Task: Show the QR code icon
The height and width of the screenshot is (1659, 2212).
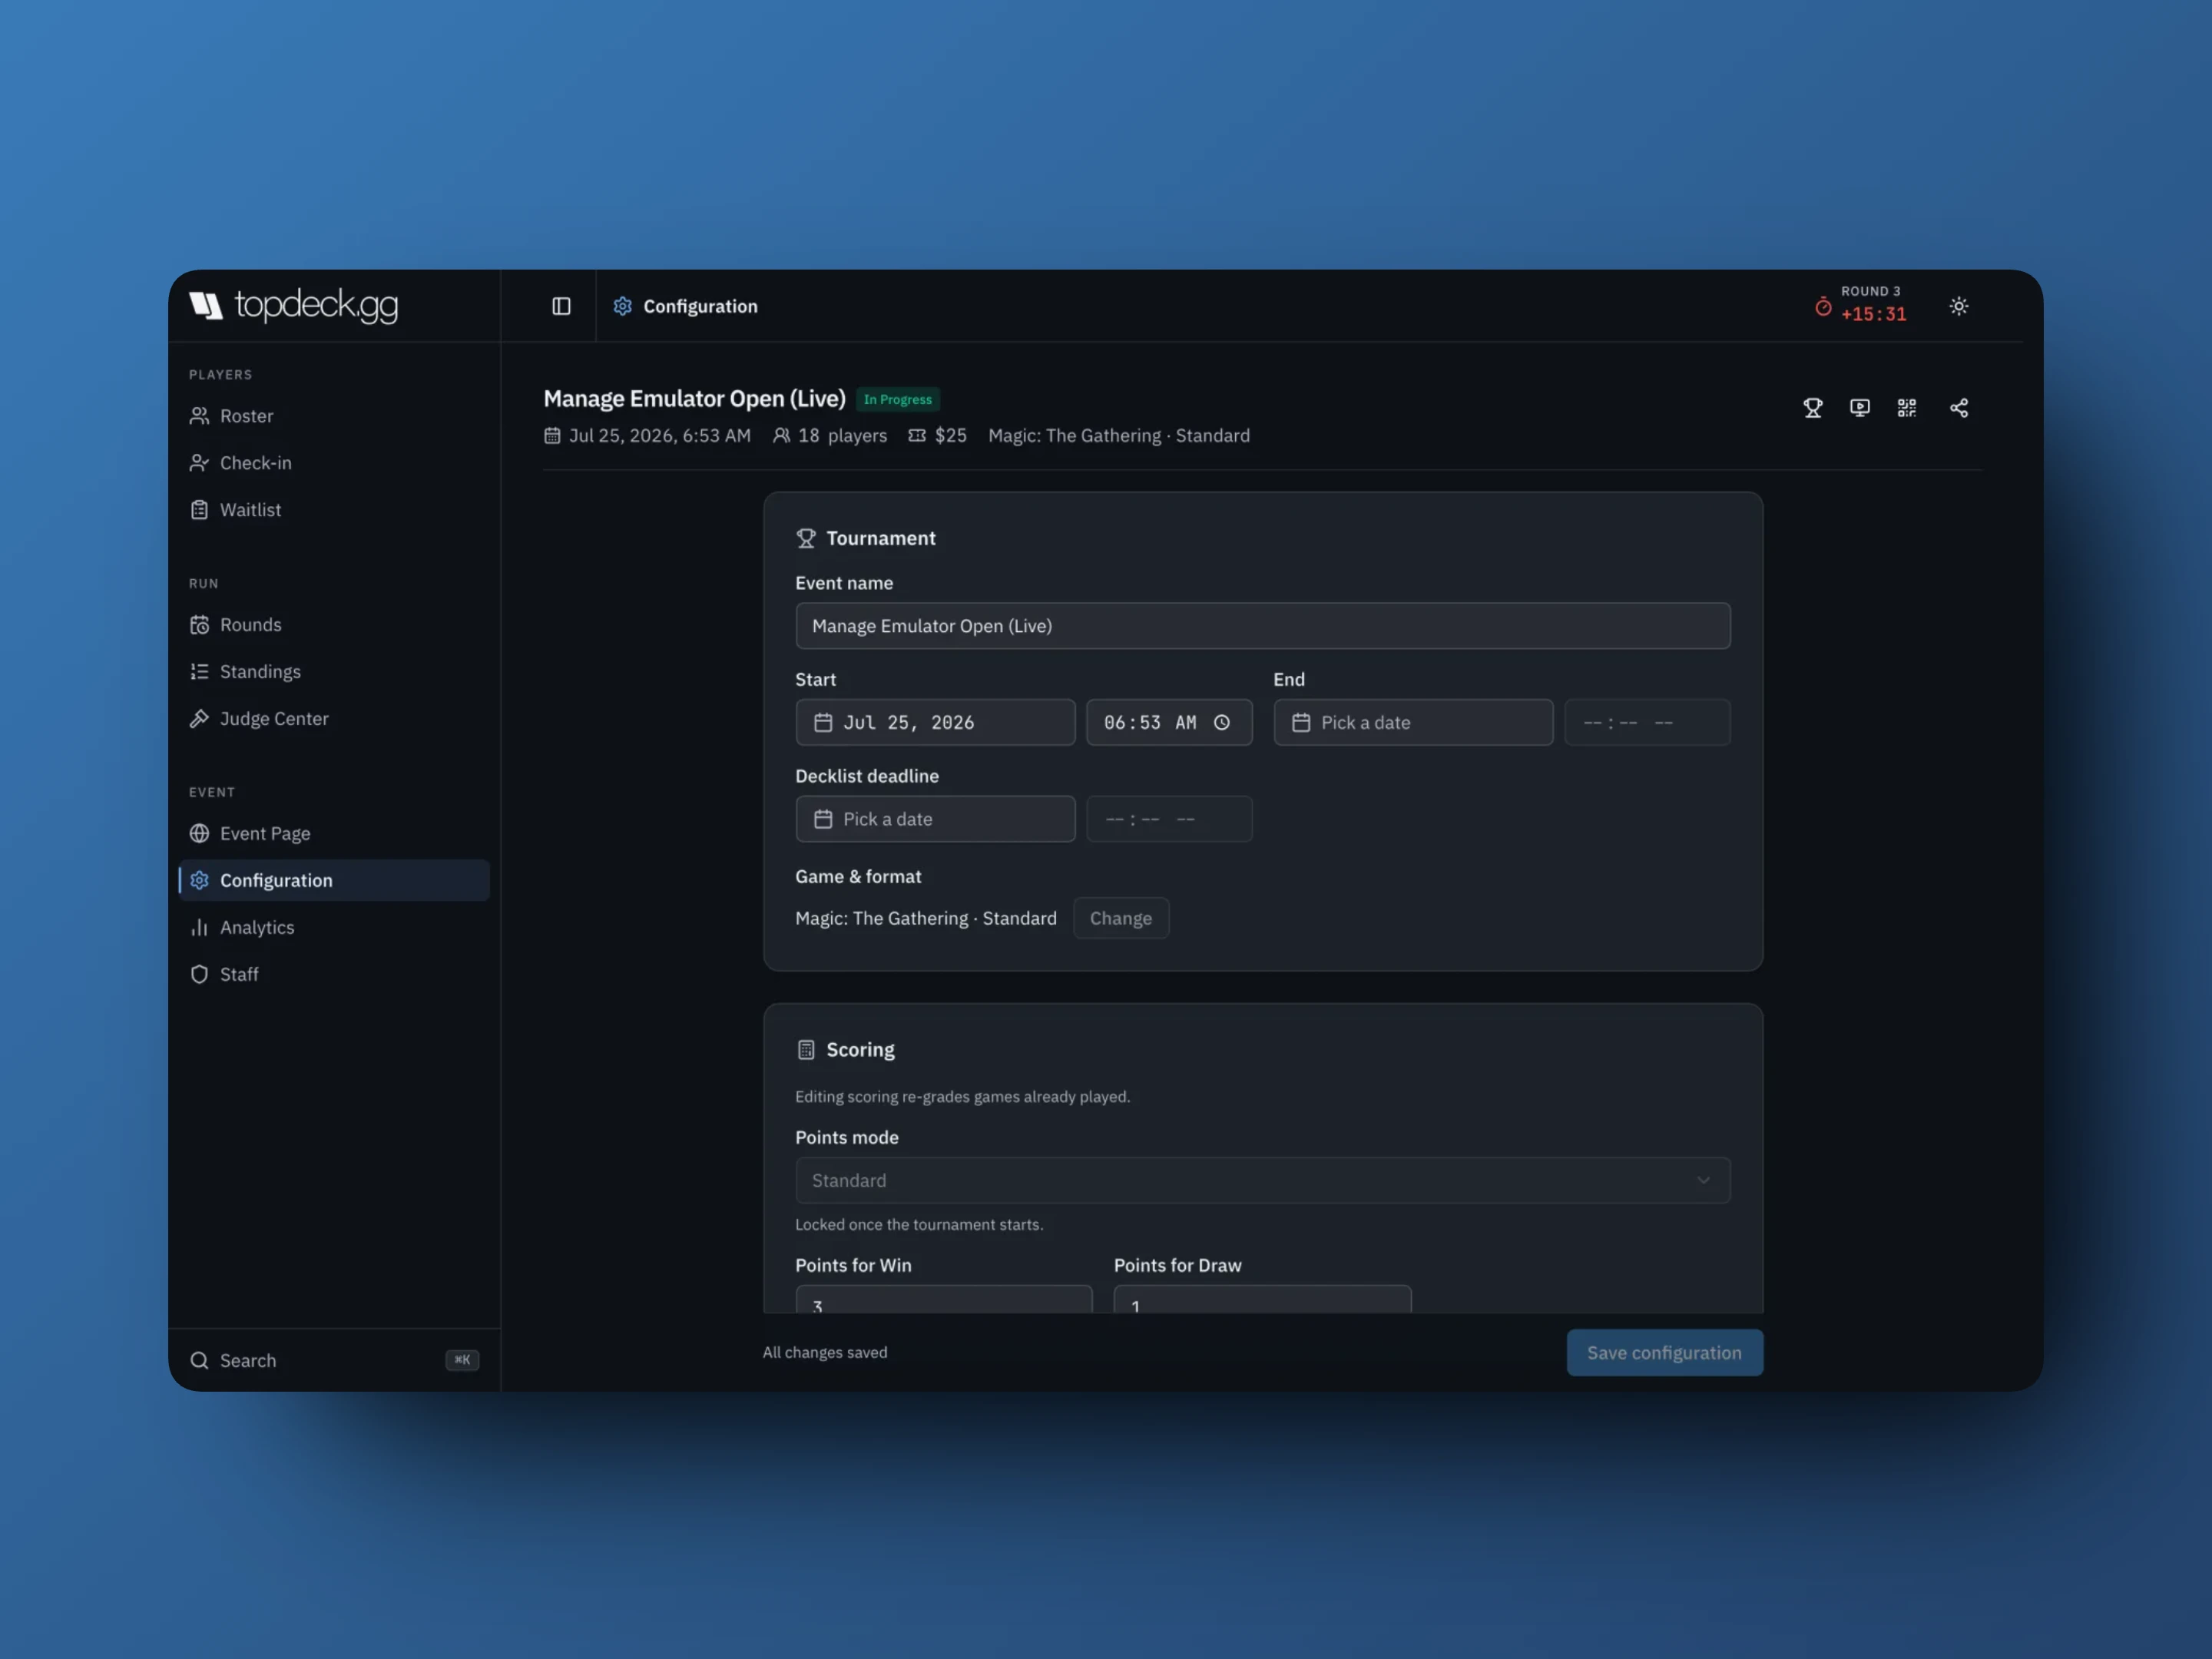Action: [1906, 408]
